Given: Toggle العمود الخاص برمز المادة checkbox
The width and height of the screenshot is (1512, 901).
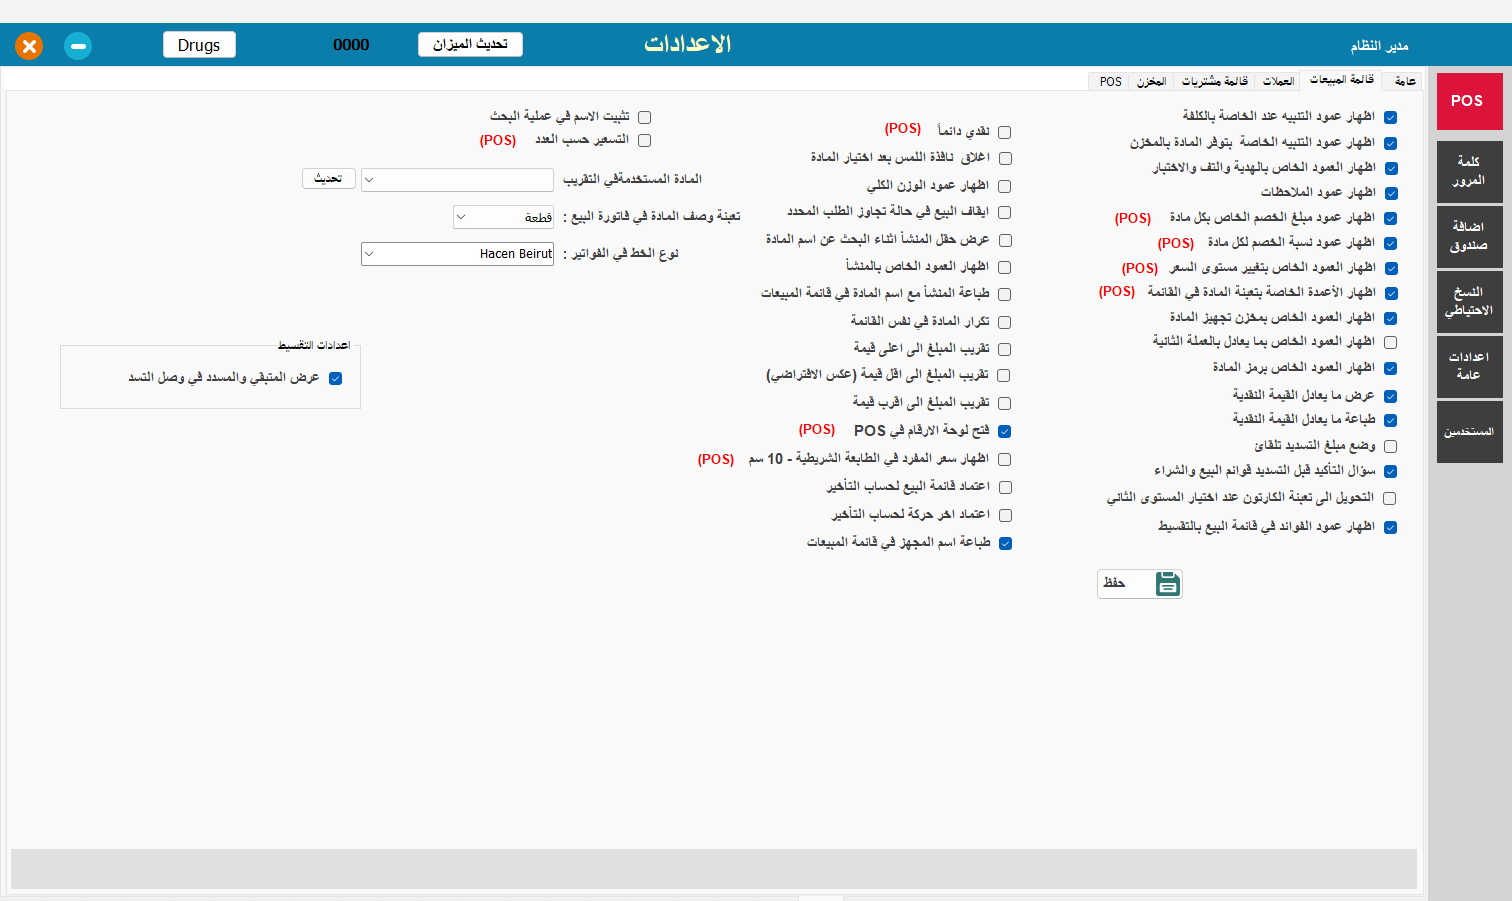Looking at the screenshot, I should (1390, 368).
